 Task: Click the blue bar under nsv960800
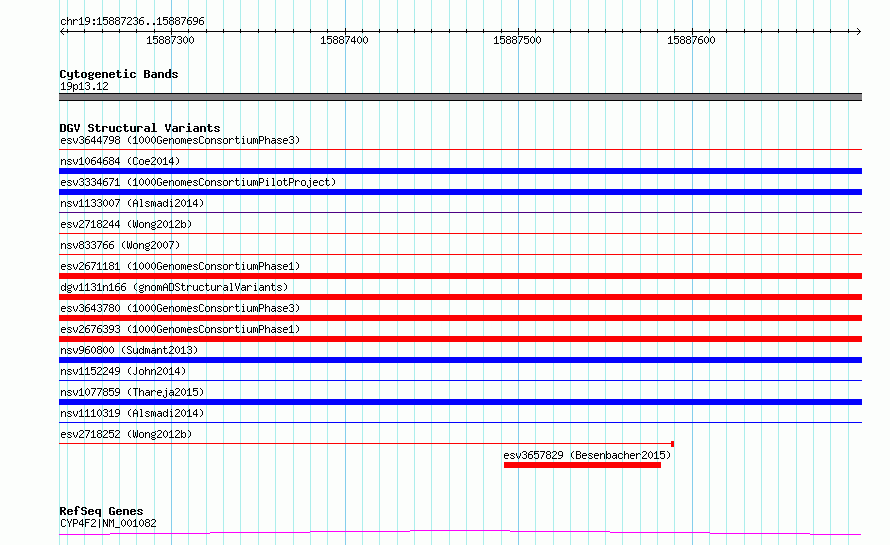click(x=460, y=360)
